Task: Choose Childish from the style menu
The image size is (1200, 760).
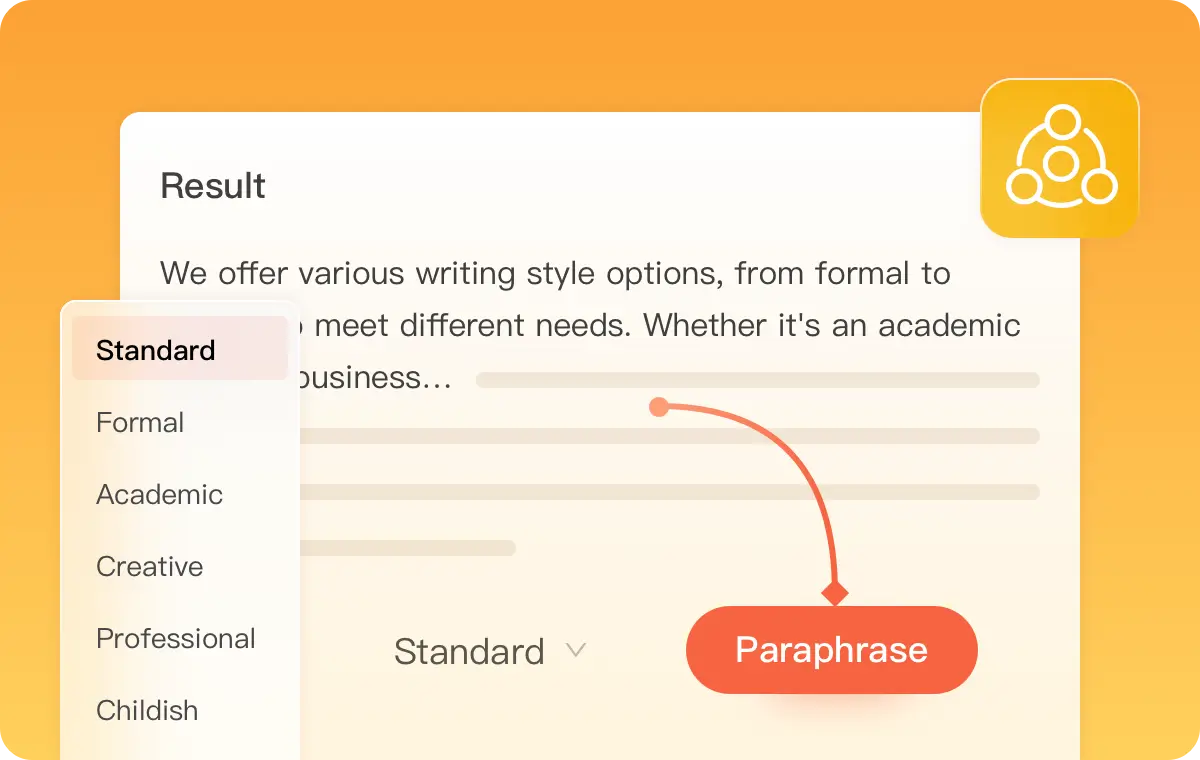Action: coord(147,710)
